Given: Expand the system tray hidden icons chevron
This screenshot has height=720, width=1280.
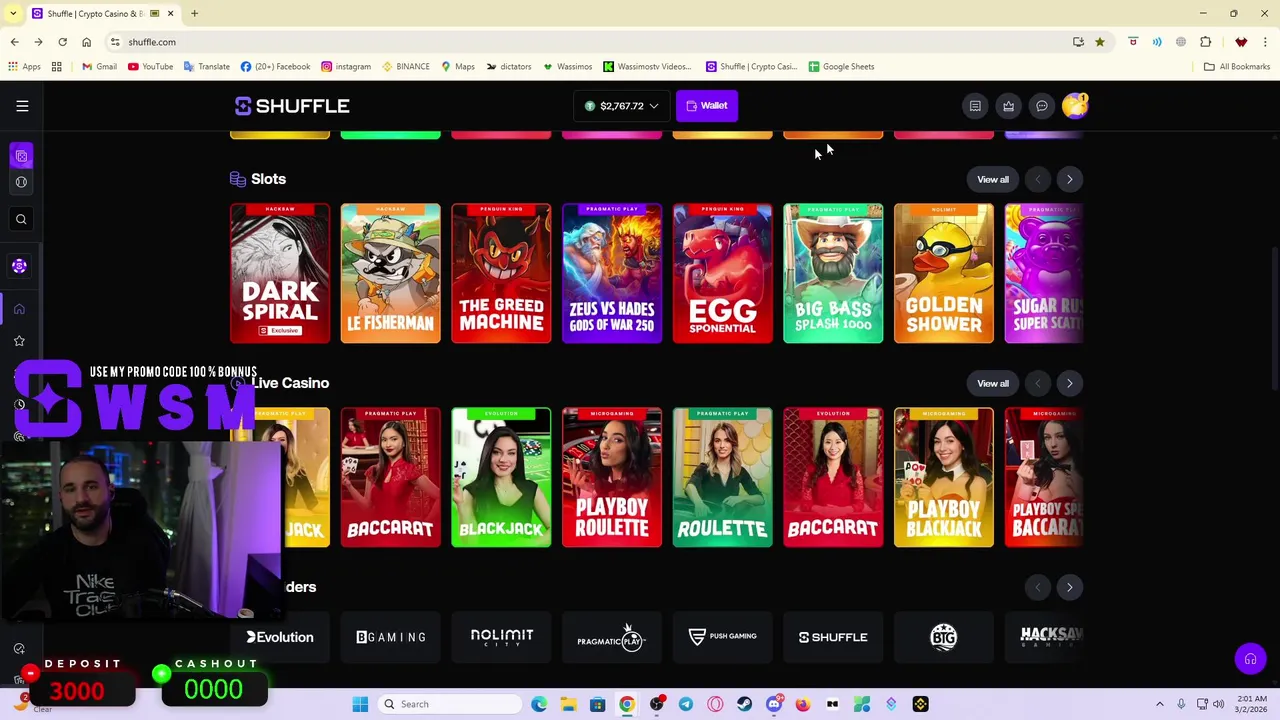Looking at the screenshot, I should [x=1160, y=704].
